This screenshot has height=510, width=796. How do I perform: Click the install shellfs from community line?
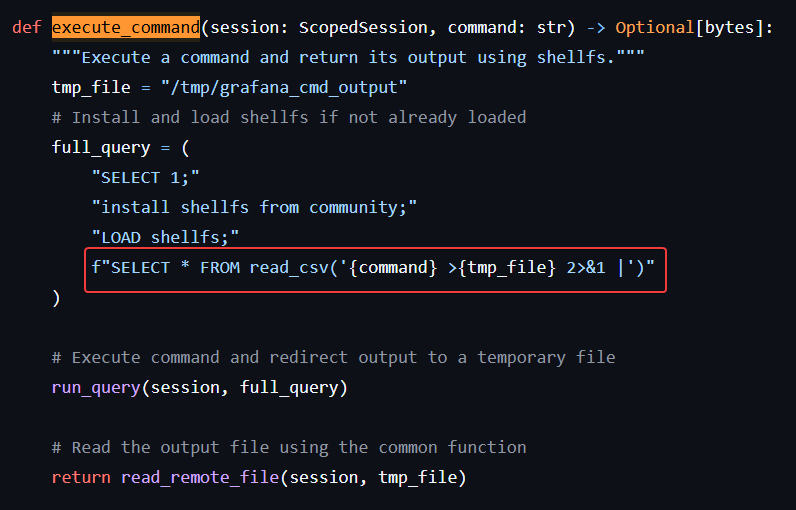tap(254, 207)
